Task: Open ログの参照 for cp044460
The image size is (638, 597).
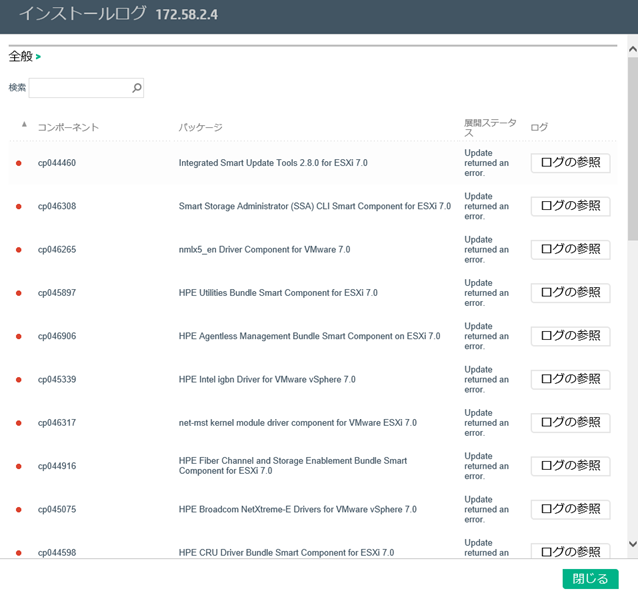Action: 570,163
